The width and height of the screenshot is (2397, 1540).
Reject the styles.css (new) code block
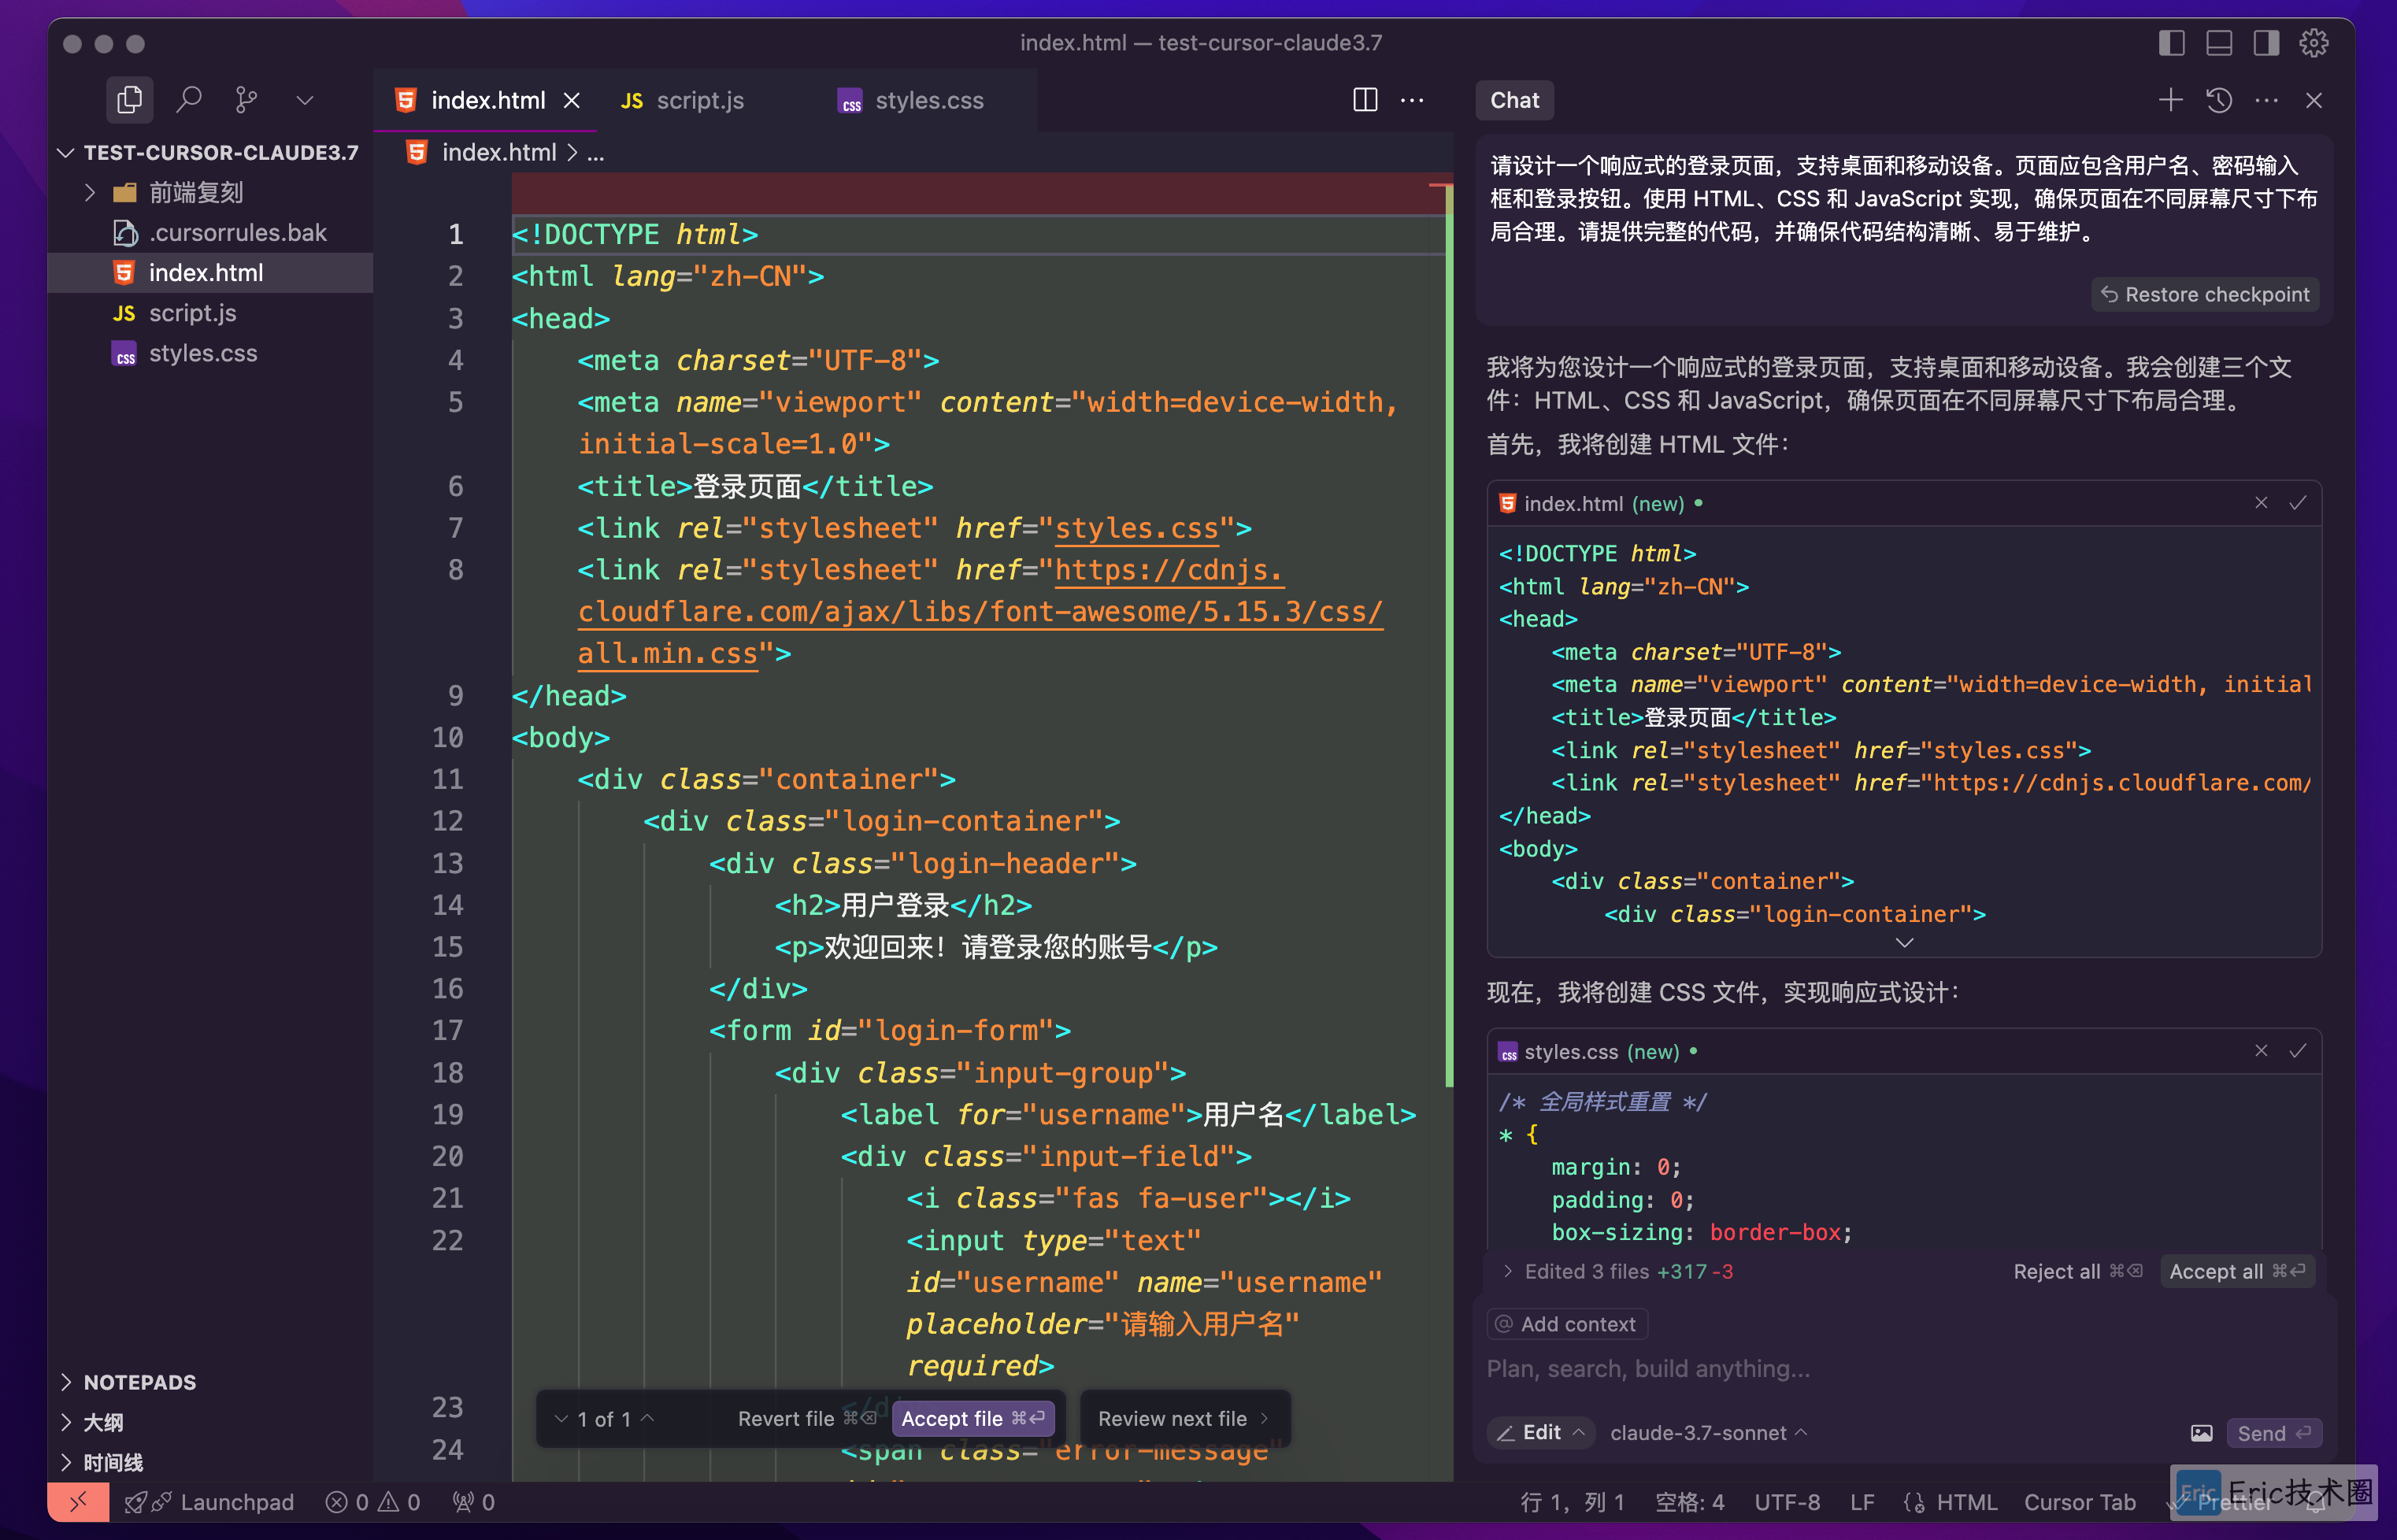point(2261,1051)
